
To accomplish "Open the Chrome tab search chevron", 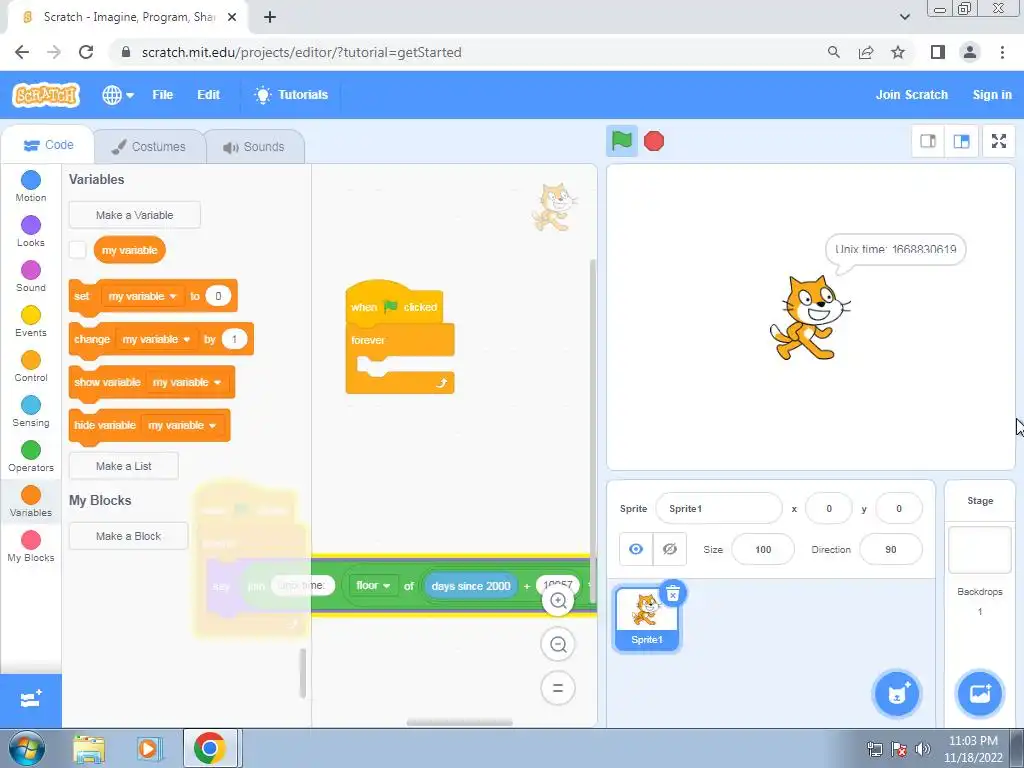I will click(x=904, y=17).
